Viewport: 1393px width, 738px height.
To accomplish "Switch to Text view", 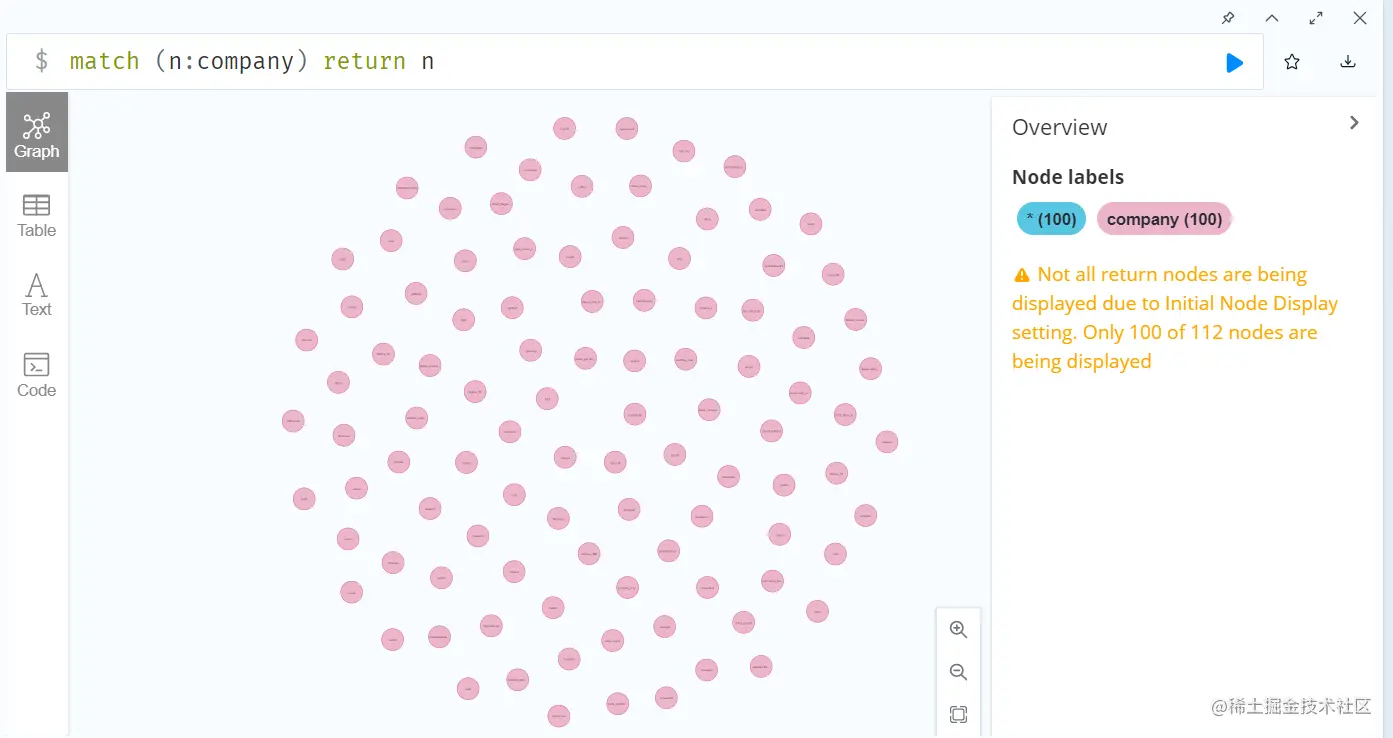I will (37, 294).
